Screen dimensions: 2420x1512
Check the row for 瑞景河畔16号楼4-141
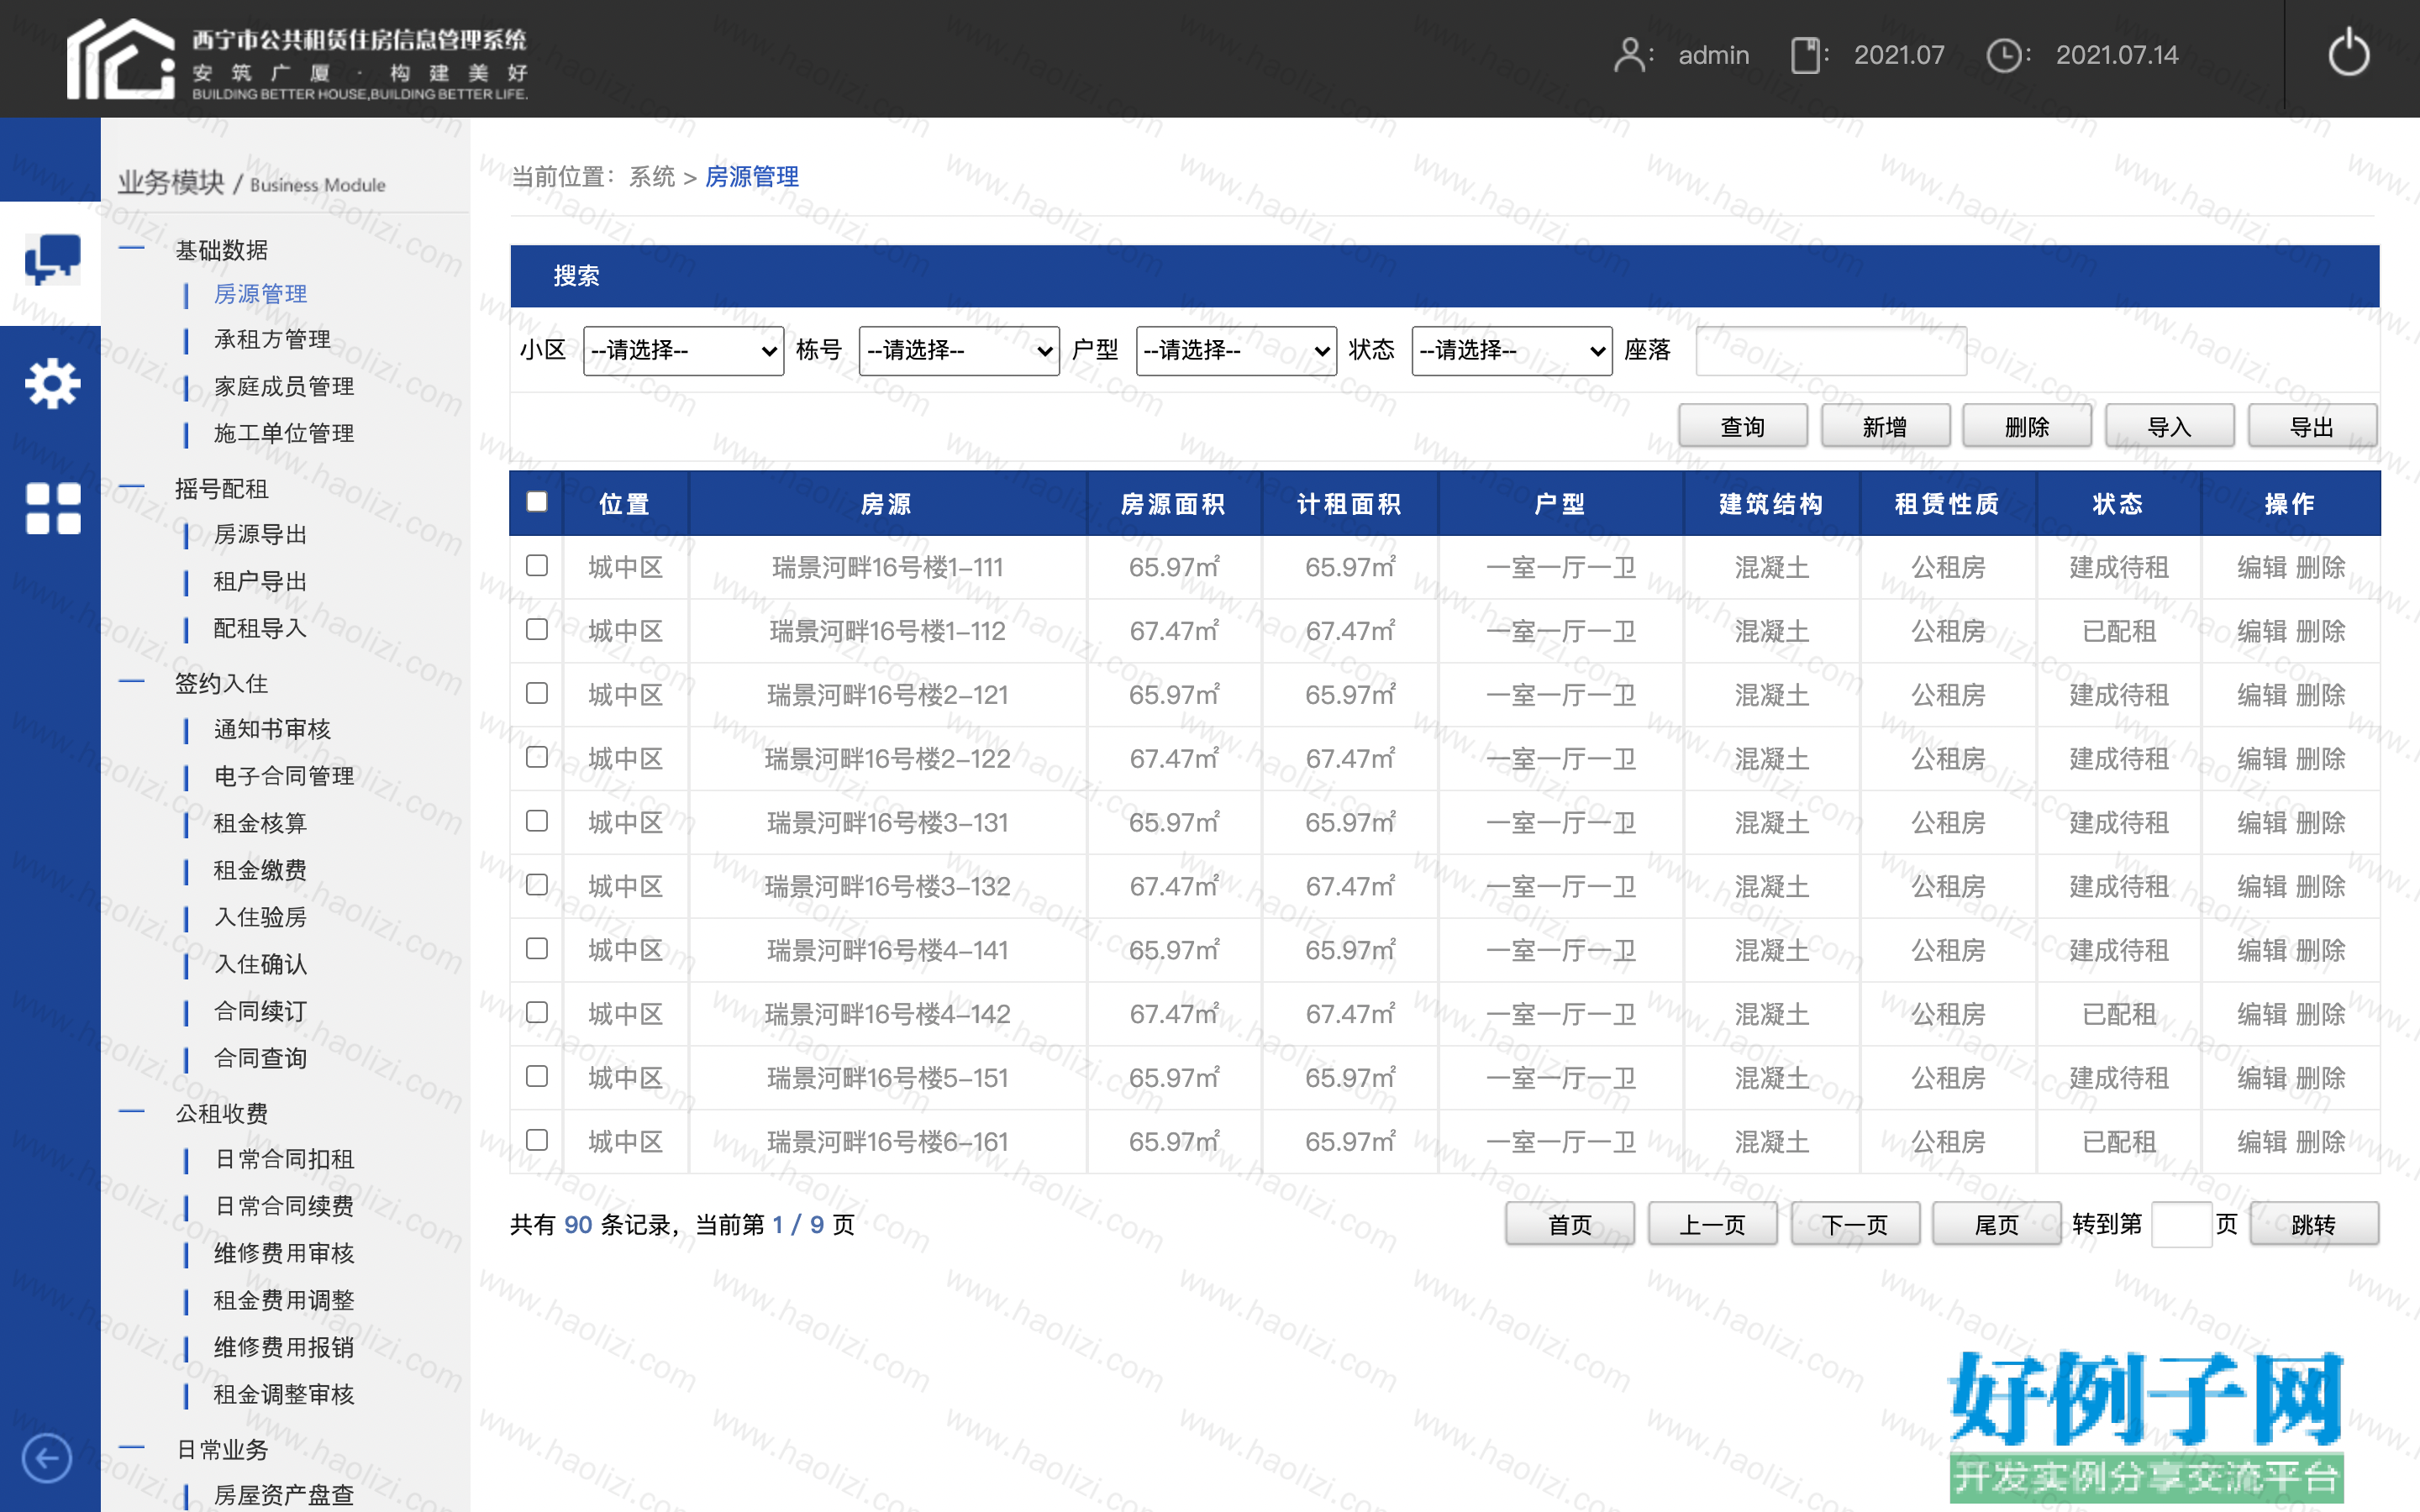537,949
